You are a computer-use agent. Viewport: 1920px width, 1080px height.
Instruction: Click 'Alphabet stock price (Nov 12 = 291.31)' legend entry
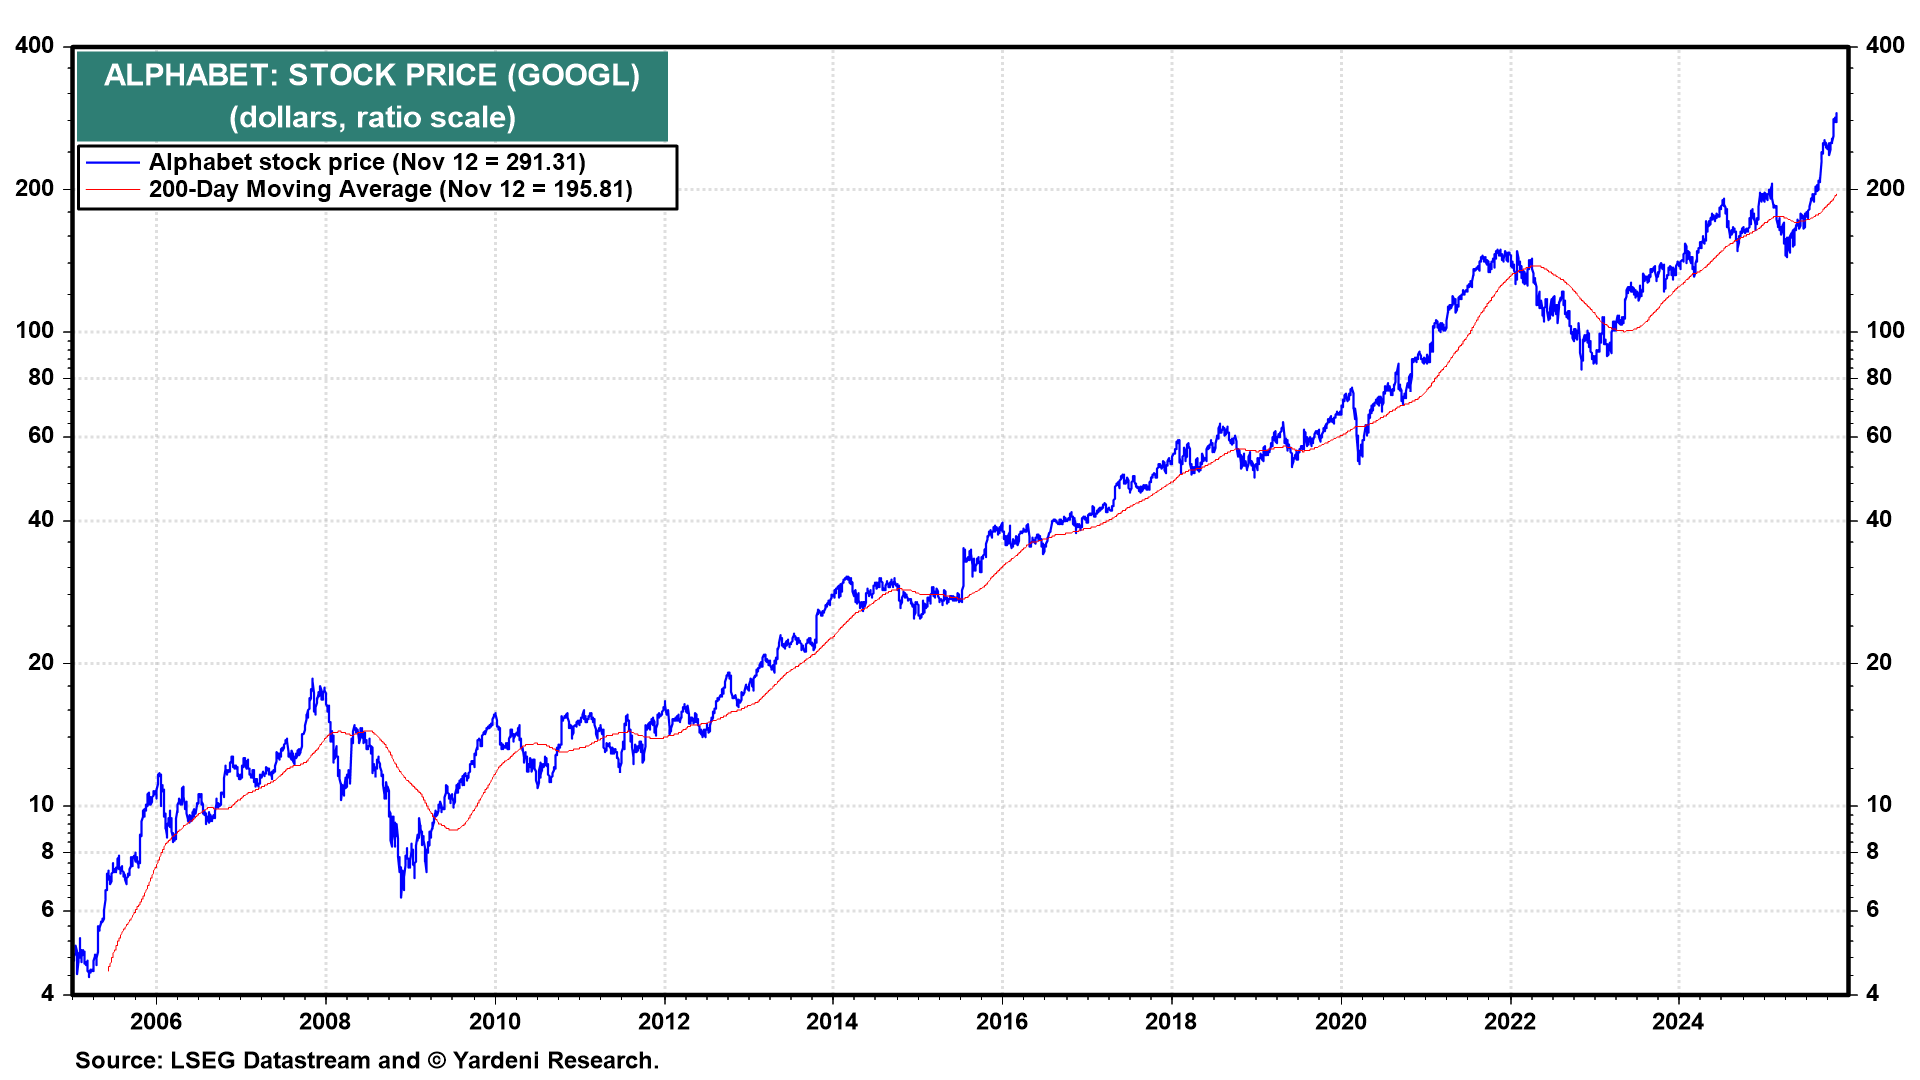point(367,162)
